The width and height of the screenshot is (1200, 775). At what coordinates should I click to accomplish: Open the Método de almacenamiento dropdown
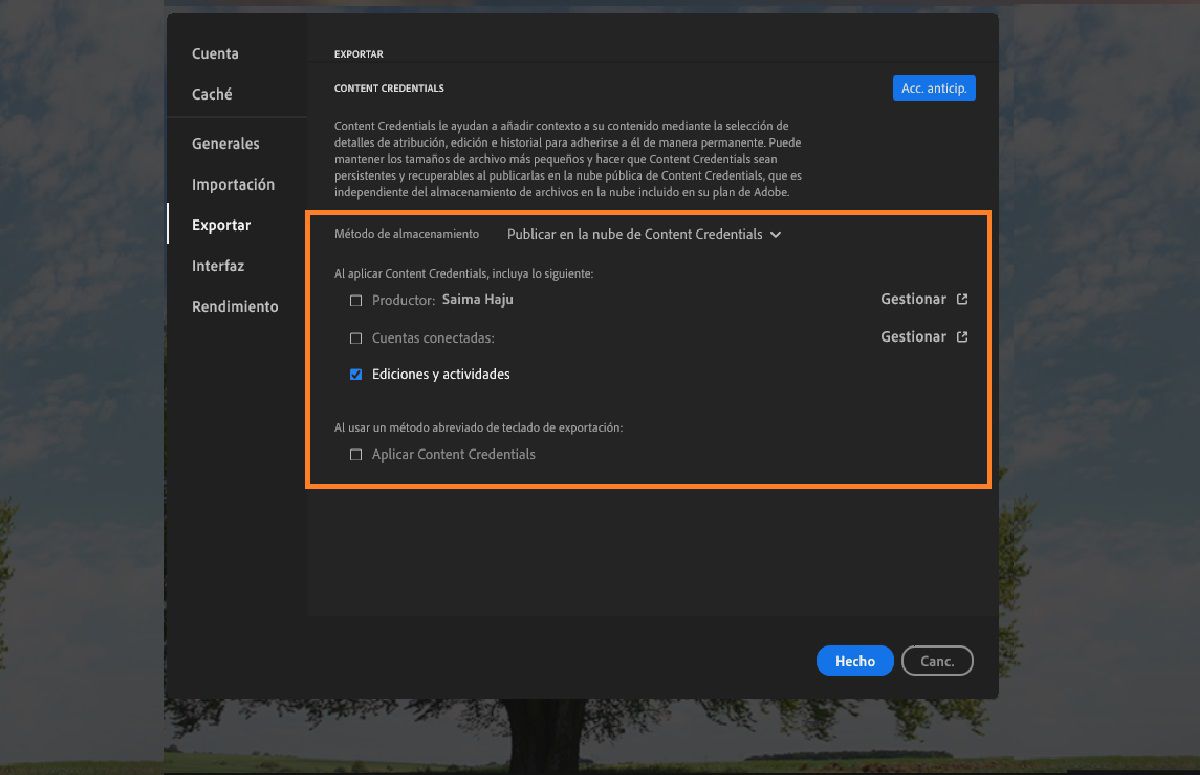(x=642, y=234)
